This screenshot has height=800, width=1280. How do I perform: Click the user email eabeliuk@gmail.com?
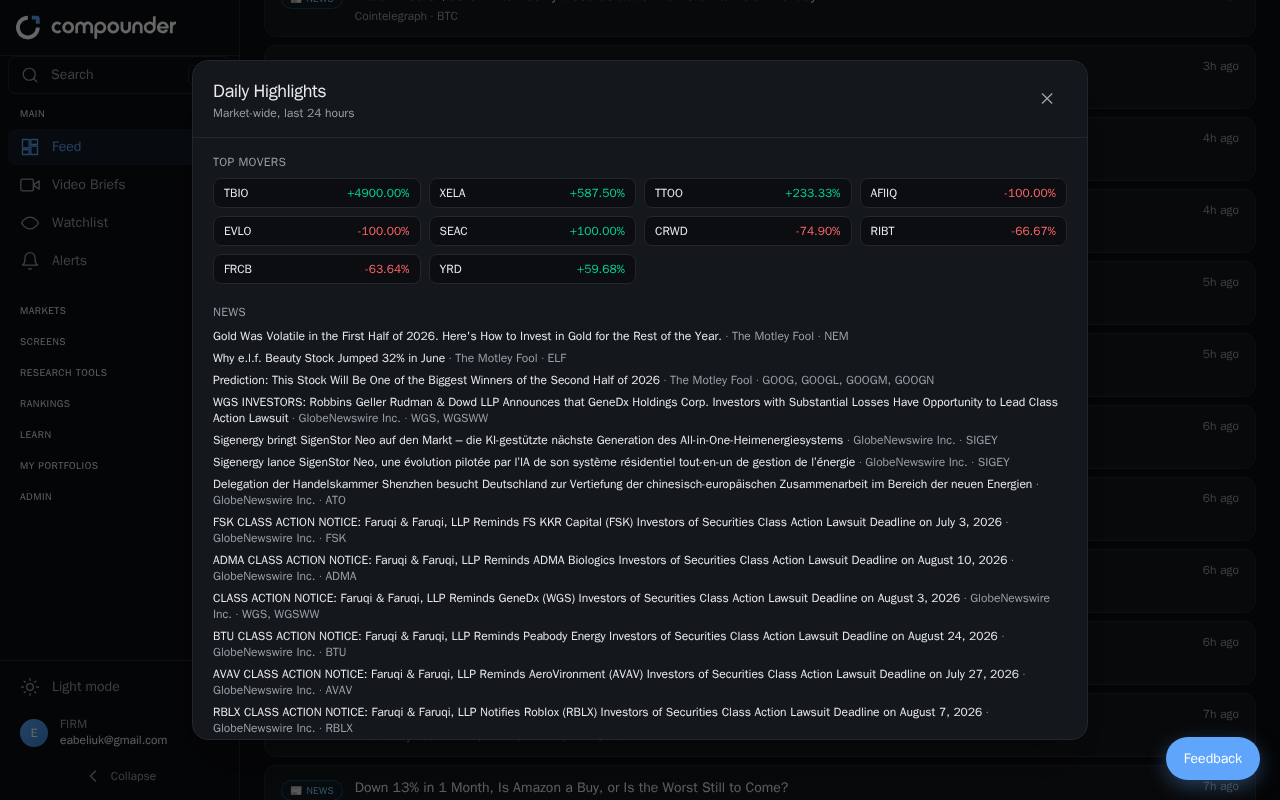113,741
